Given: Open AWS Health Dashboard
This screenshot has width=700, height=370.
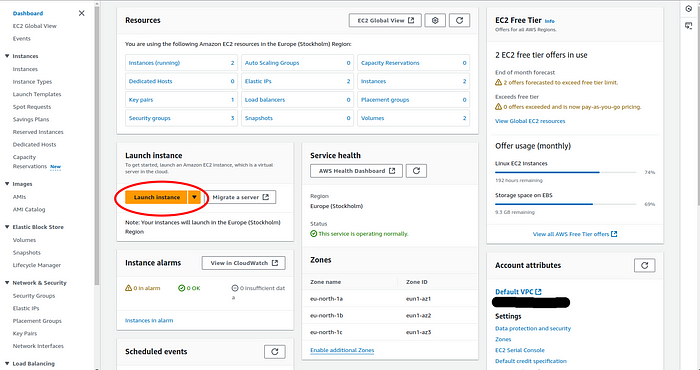Looking at the screenshot, I should click(x=357, y=171).
